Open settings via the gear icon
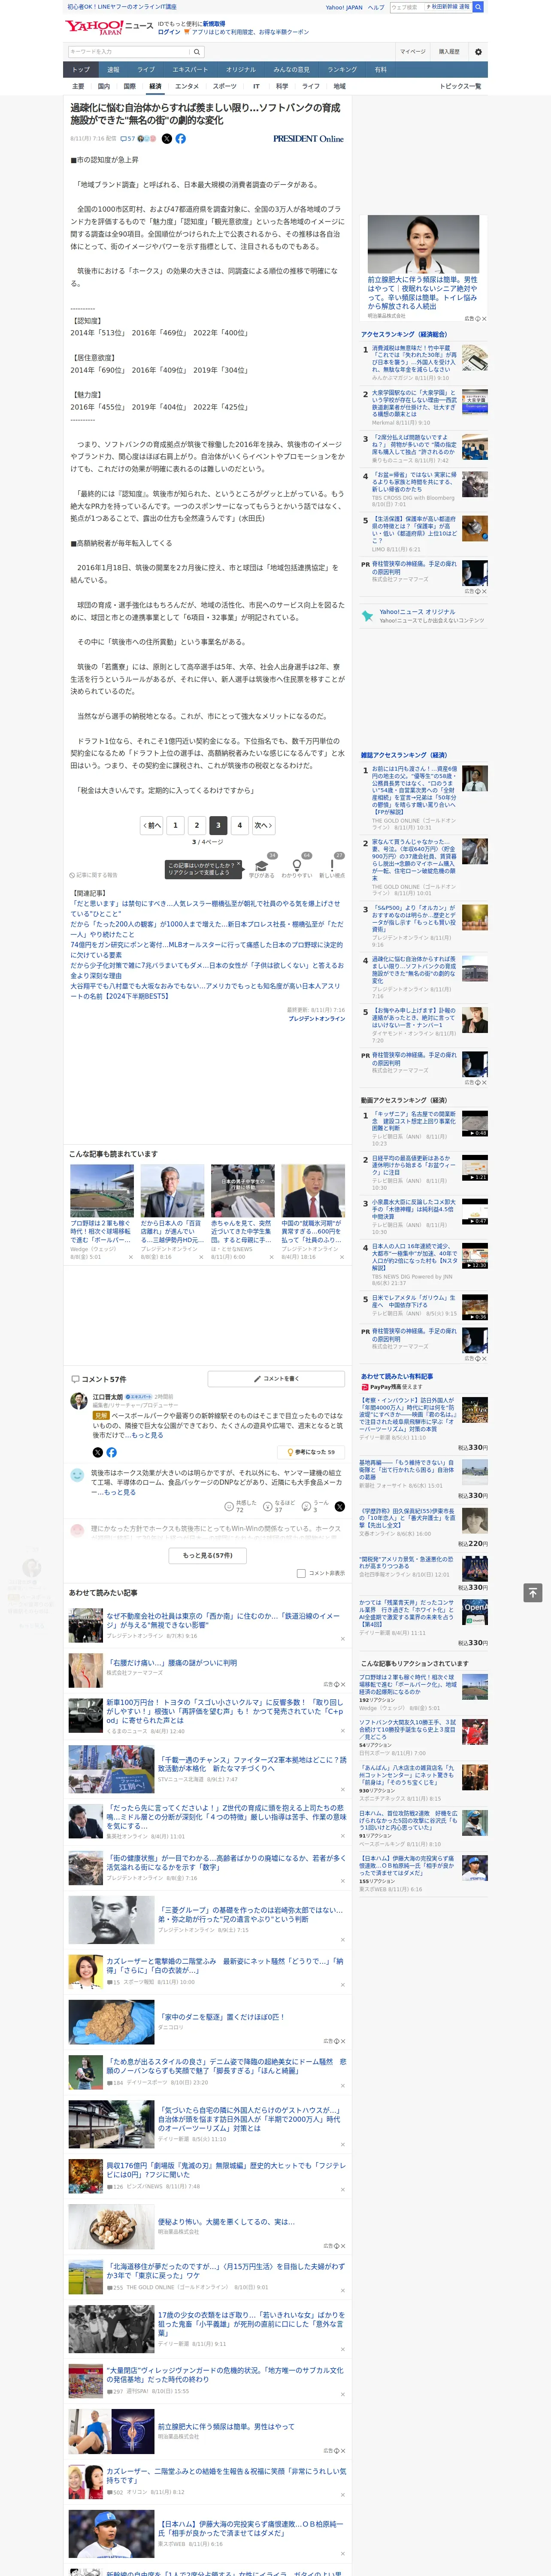Image resolution: width=551 pixels, height=2576 pixels. coord(478,51)
